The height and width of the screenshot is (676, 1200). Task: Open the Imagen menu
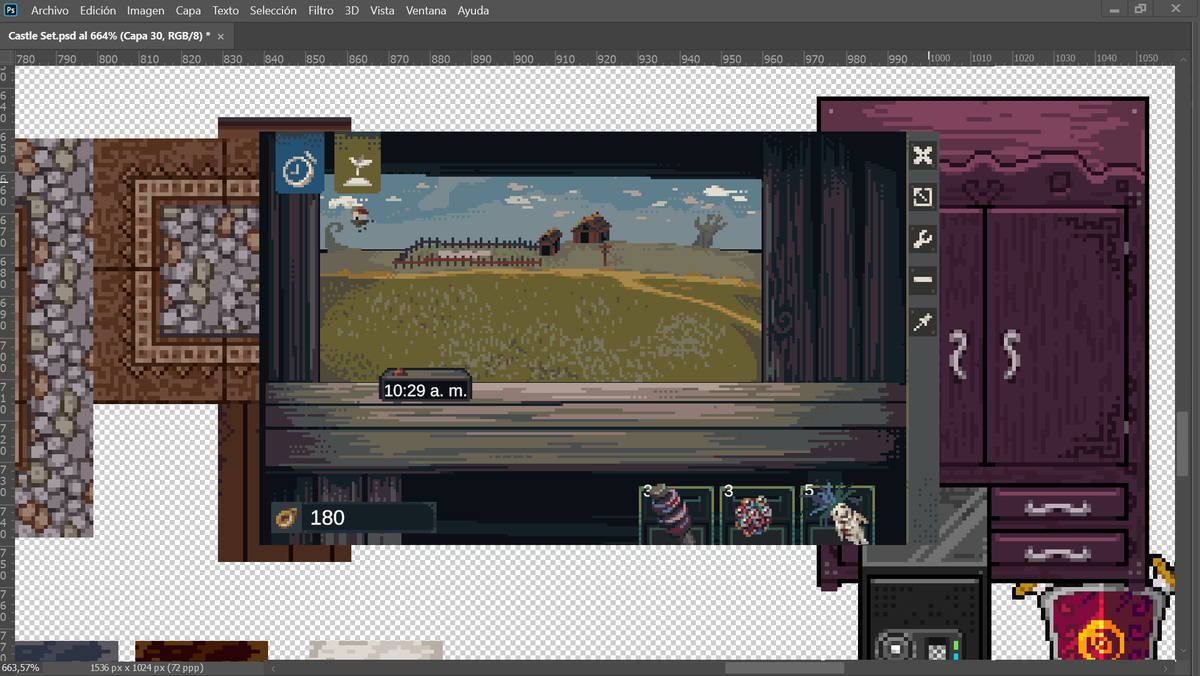point(145,10)
